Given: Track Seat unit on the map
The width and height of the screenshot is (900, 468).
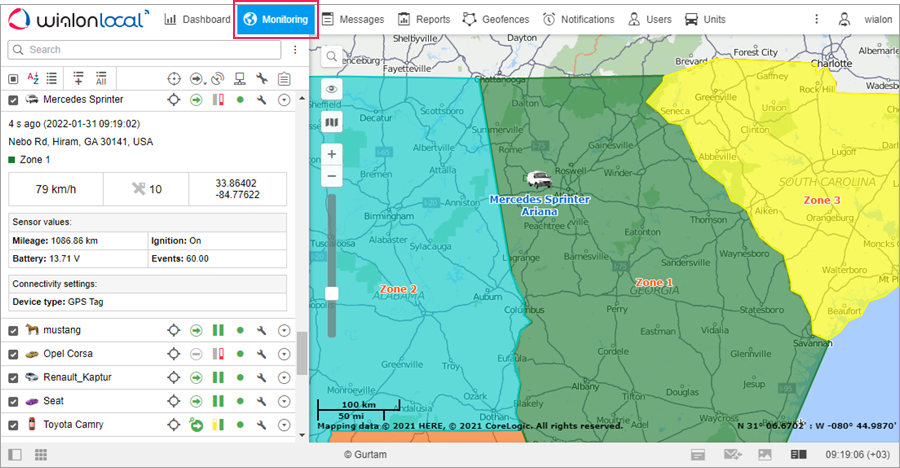Looking at the screenshot, I should point(174,401).
